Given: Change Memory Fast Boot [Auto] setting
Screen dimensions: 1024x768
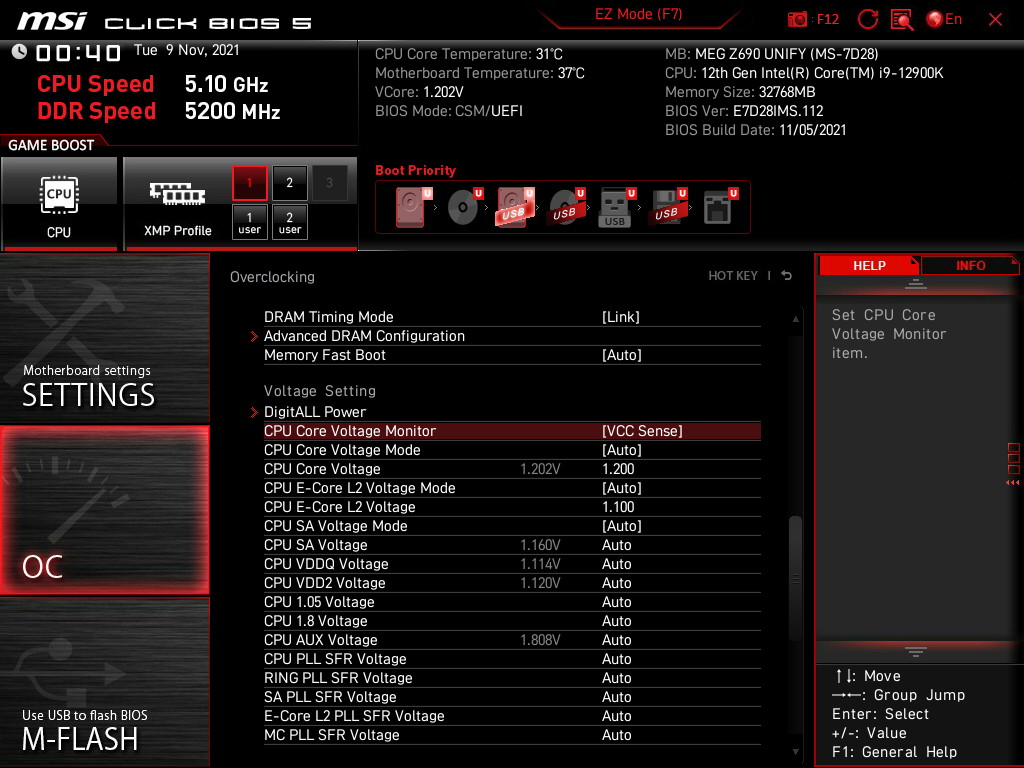Looking at the screenshot, I should 622,355.
